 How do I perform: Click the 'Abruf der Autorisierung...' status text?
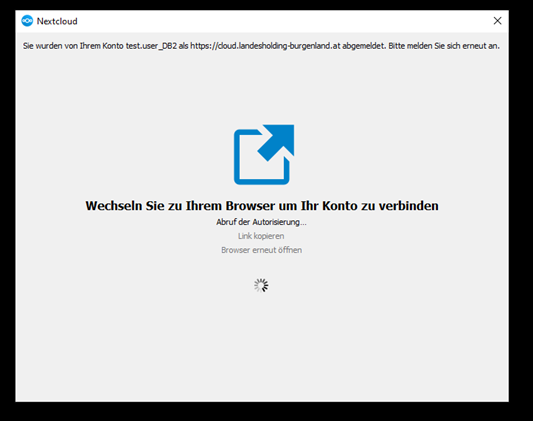point(261,222)
